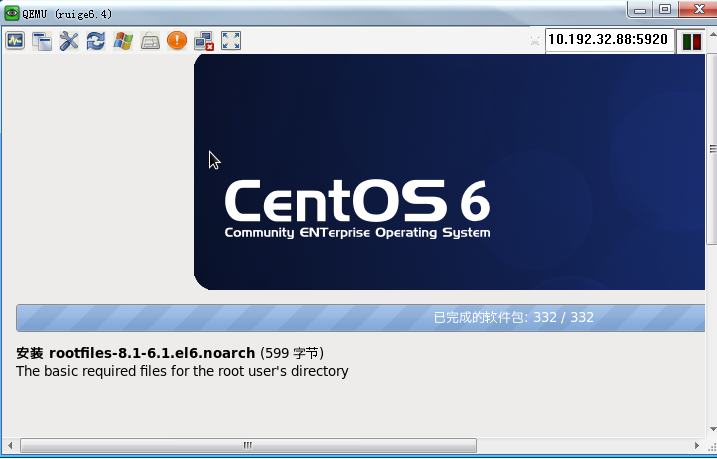
Task: Click the vertical scrollbar down arrow
Action: tap(712, 429)
